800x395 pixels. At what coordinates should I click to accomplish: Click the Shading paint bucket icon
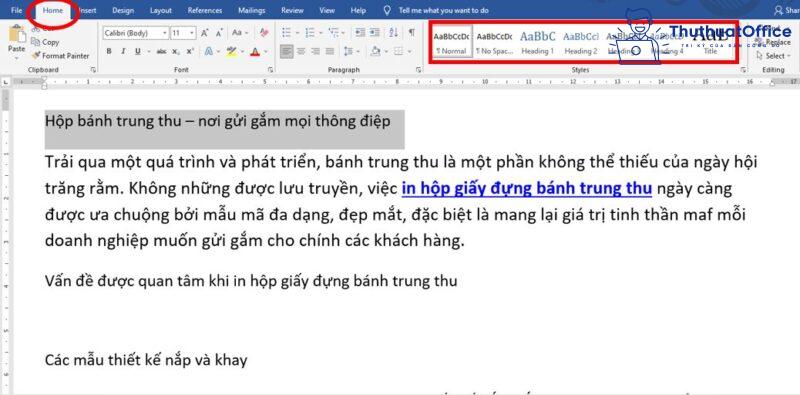pos(376,52)
